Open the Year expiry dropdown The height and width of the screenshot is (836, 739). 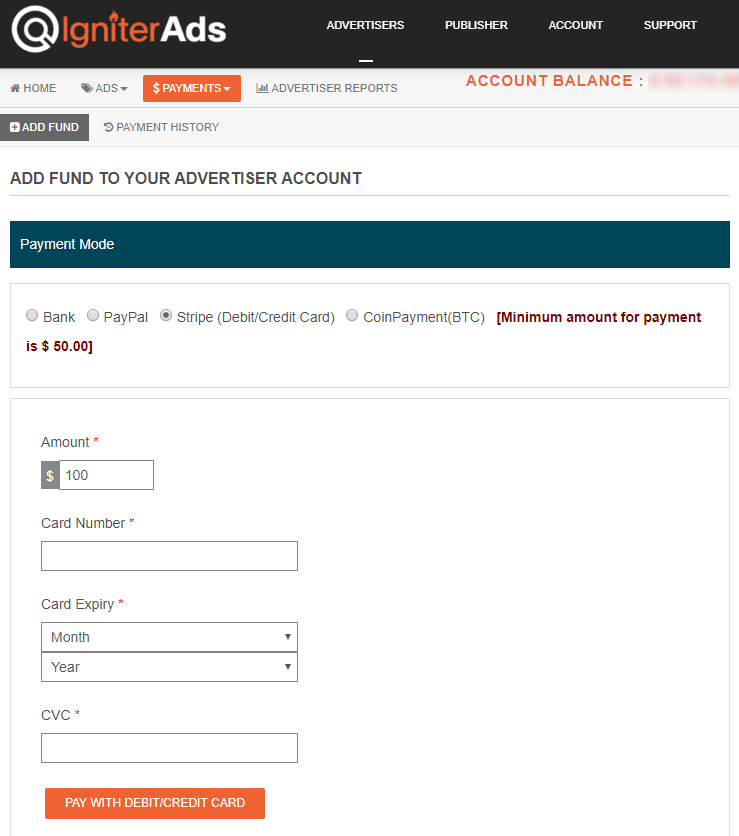[x=170, y=667]
